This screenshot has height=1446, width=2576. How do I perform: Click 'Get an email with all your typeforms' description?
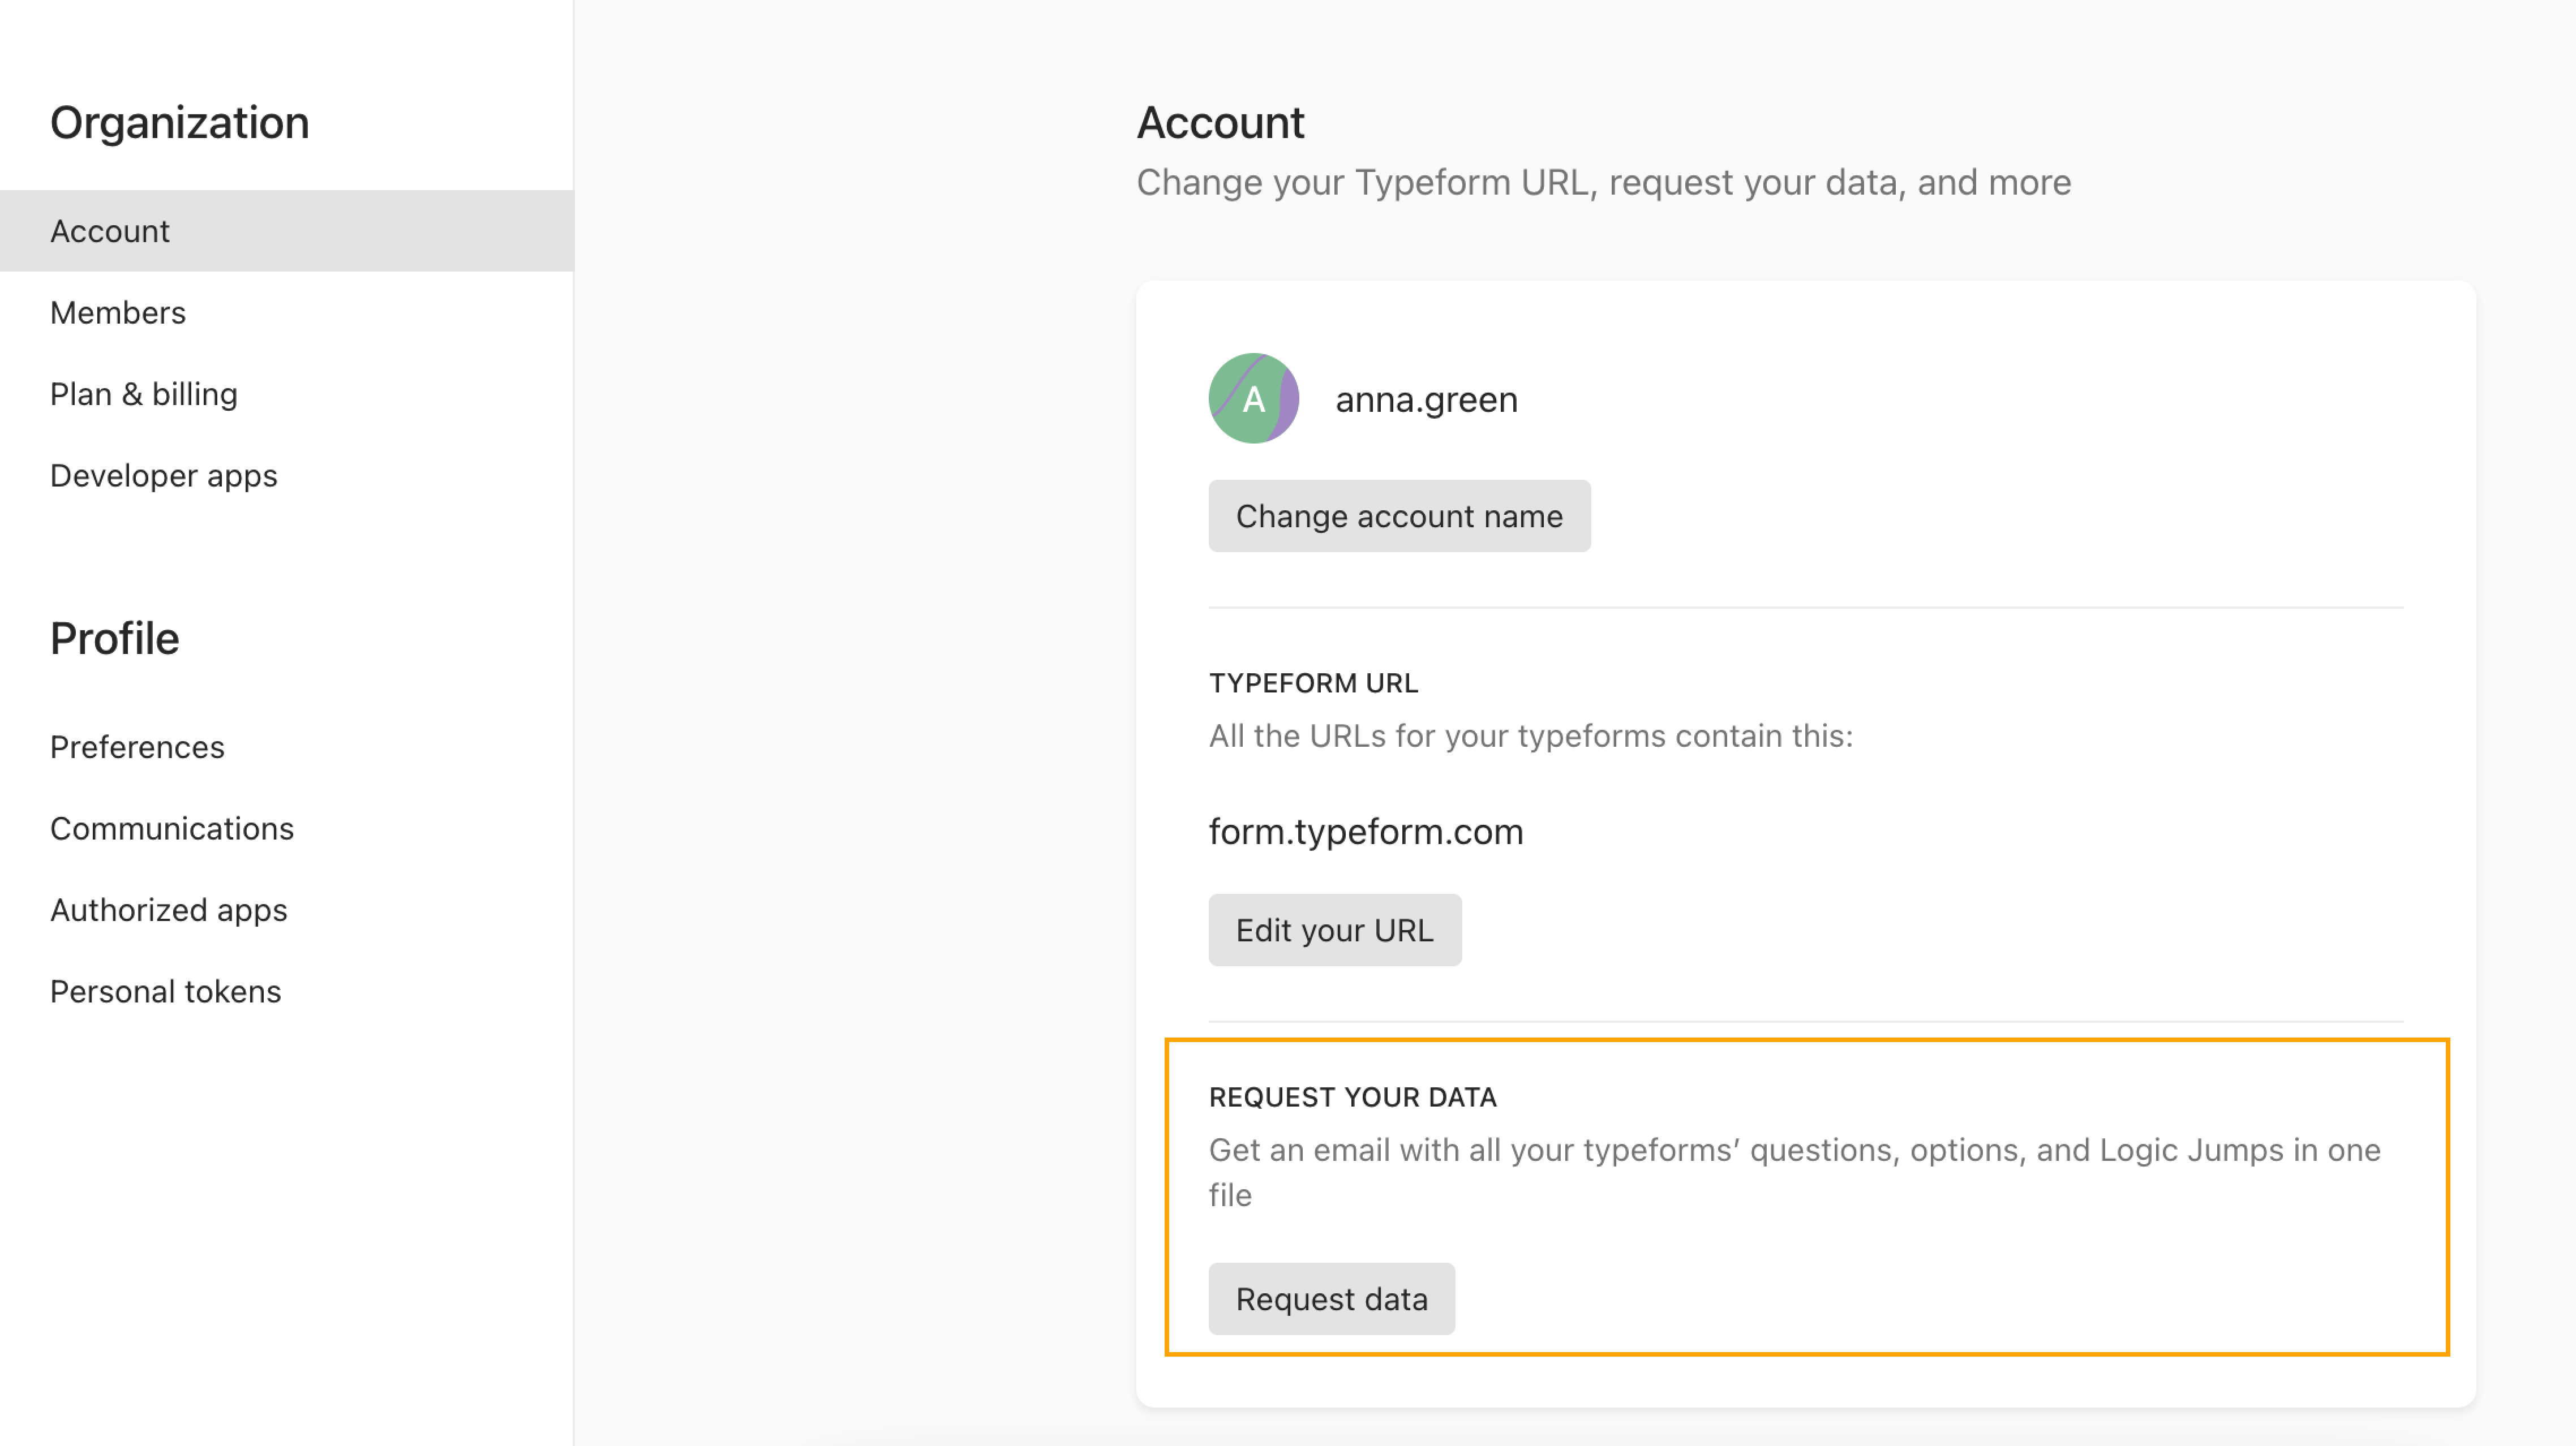(x=1795, y=1172)
